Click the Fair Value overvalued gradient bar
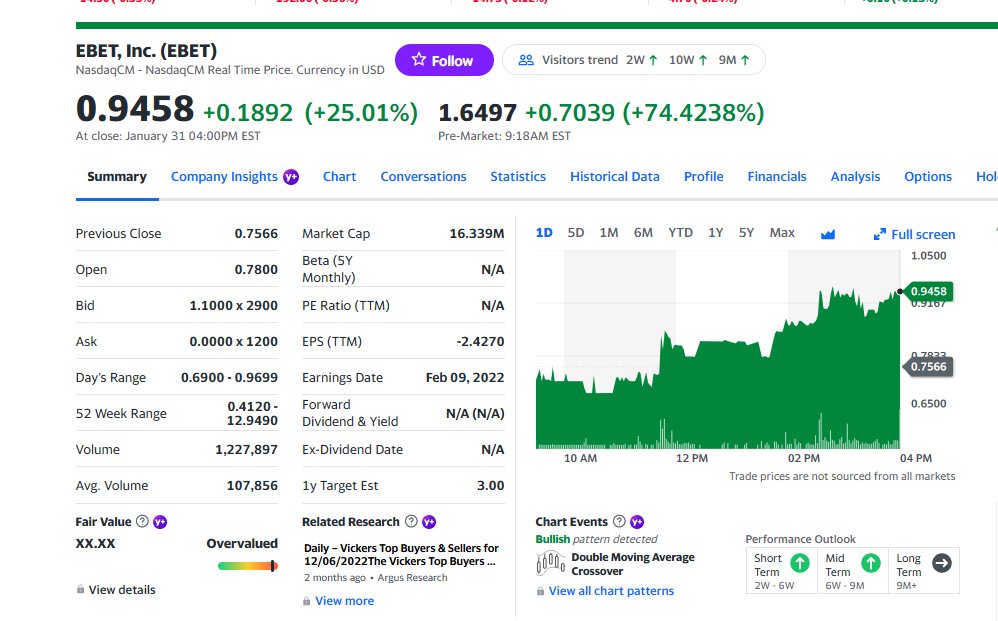 (248, 566)
